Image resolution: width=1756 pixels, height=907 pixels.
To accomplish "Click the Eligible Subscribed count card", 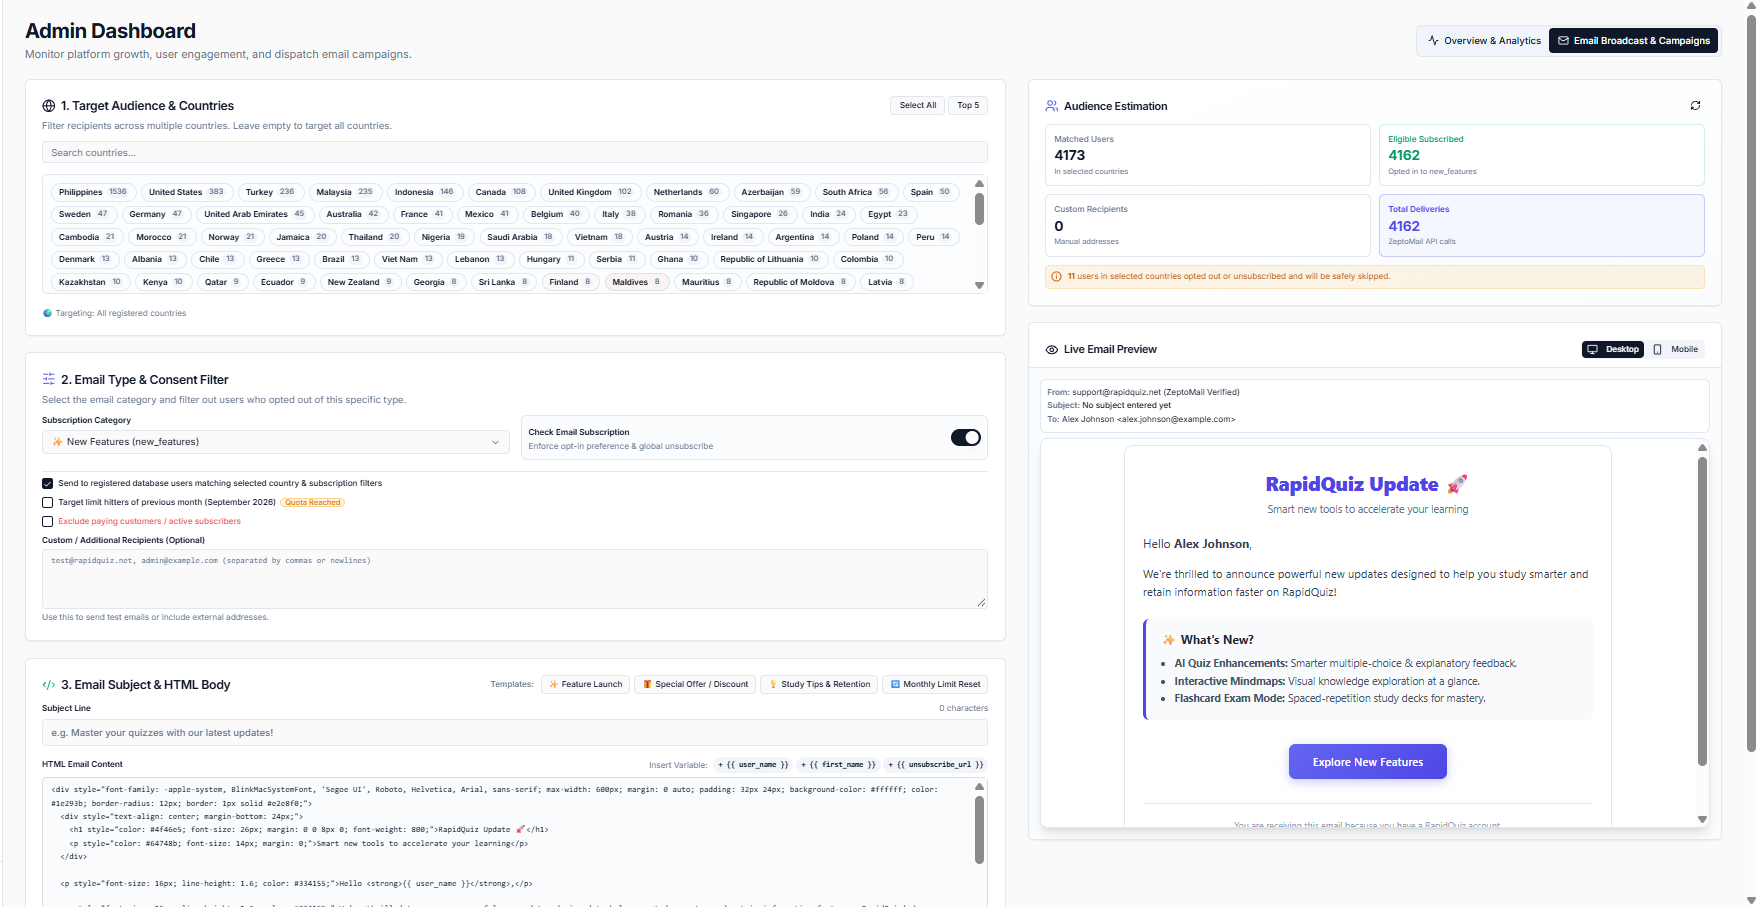I will [x=1541, y=155].
